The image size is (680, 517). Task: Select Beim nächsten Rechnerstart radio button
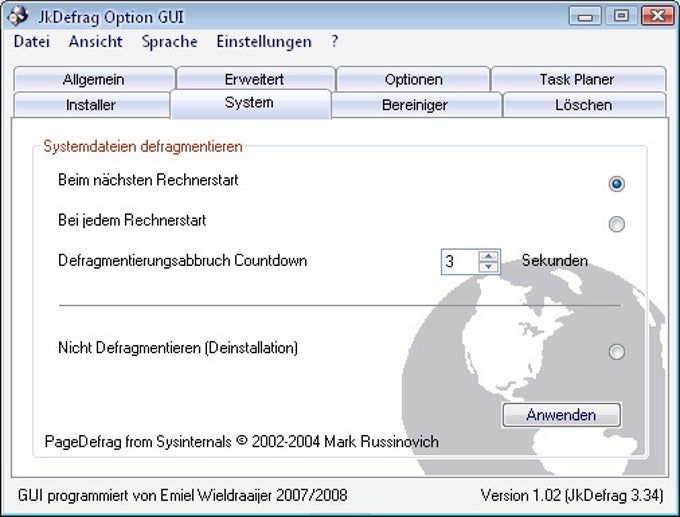click(x=616, y=184)
